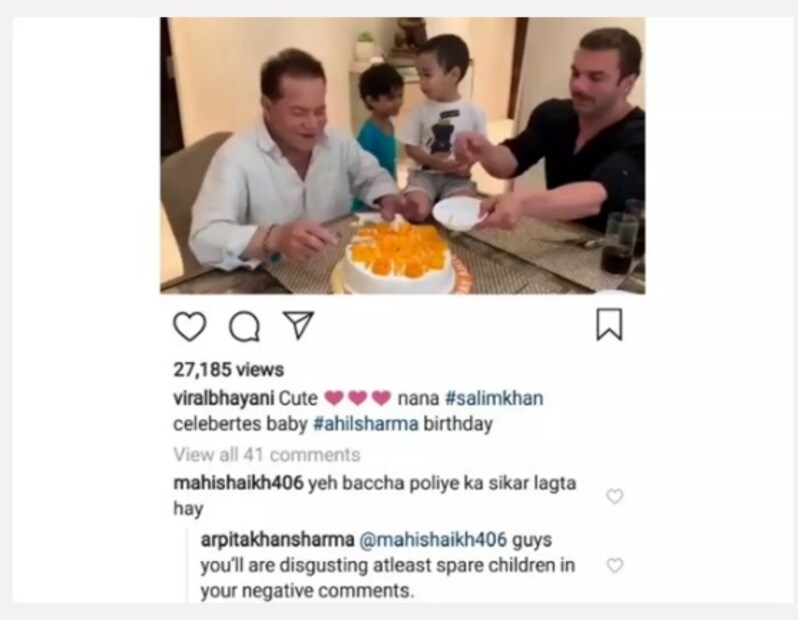Visit the viralbhayani profile from the caption

224,398
